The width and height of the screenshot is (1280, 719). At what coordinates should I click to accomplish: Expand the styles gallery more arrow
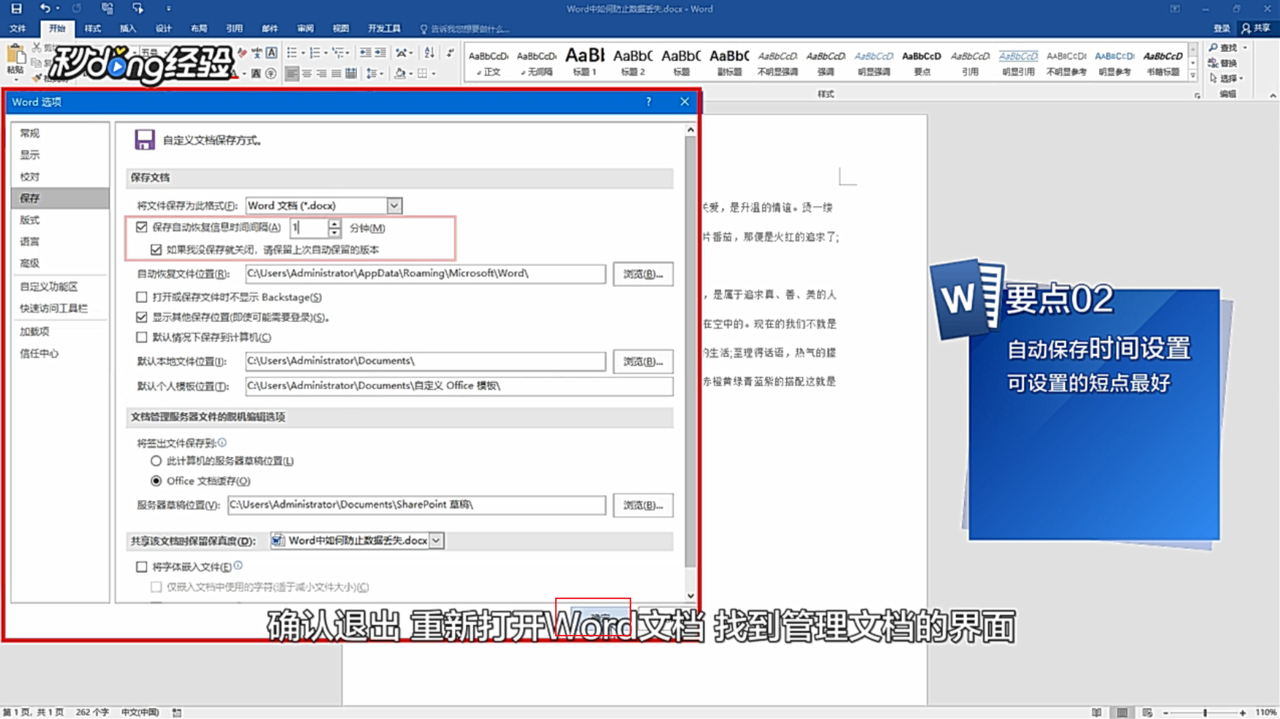(1193, 76)
